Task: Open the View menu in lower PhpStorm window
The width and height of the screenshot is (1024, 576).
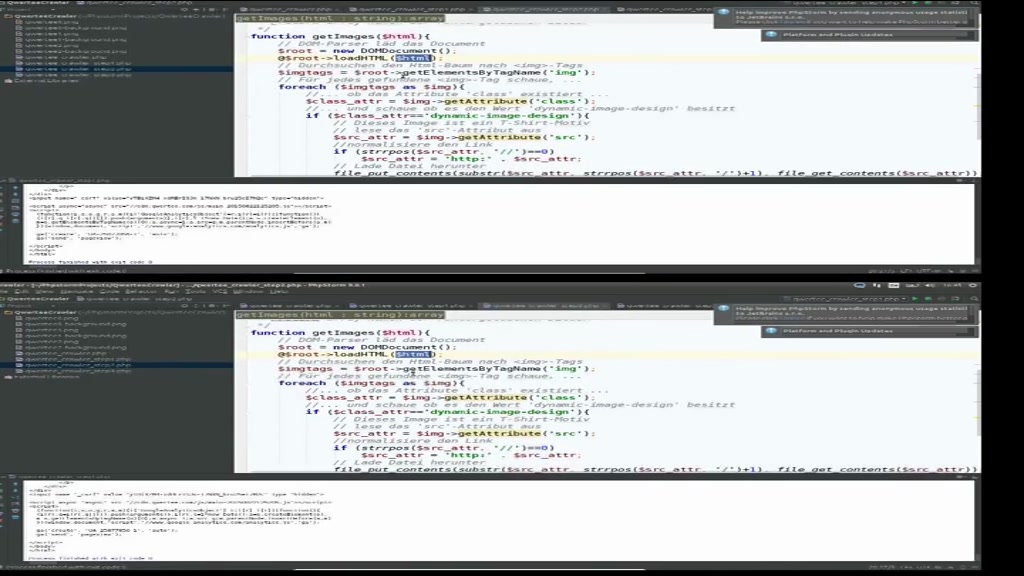Action: click(44, 291)
